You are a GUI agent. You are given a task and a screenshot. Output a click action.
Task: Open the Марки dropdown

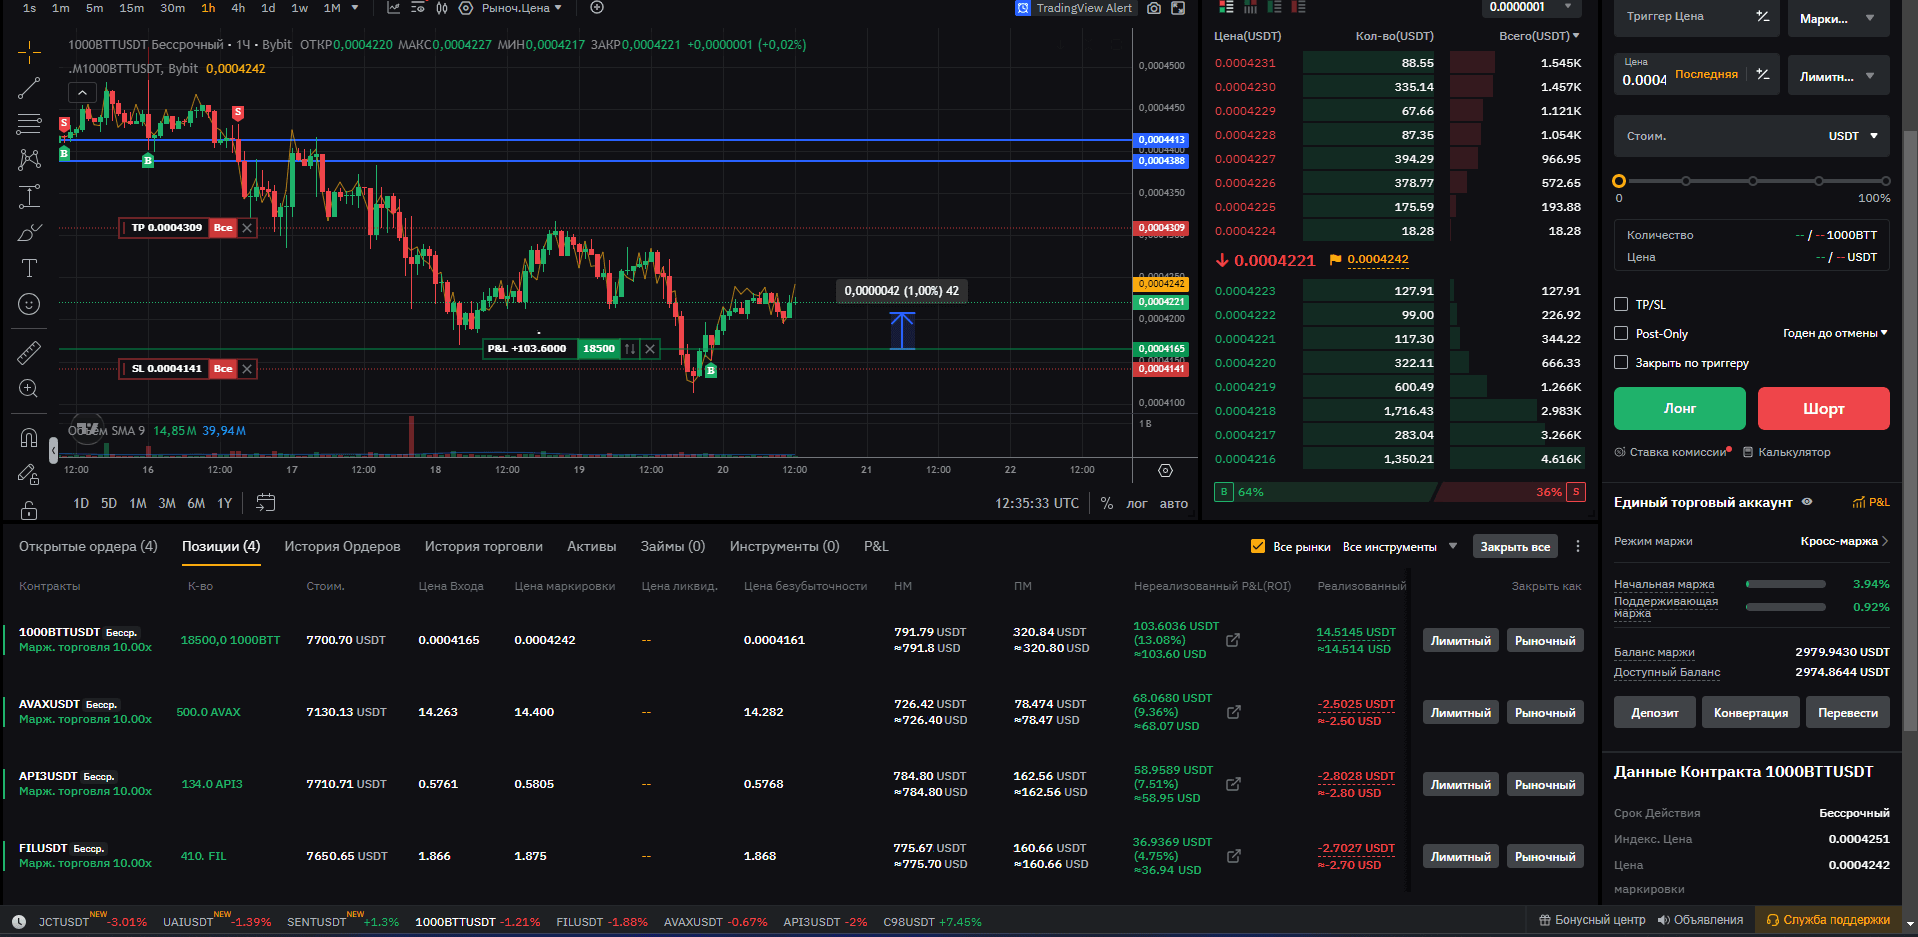[x=1838, y=17]
